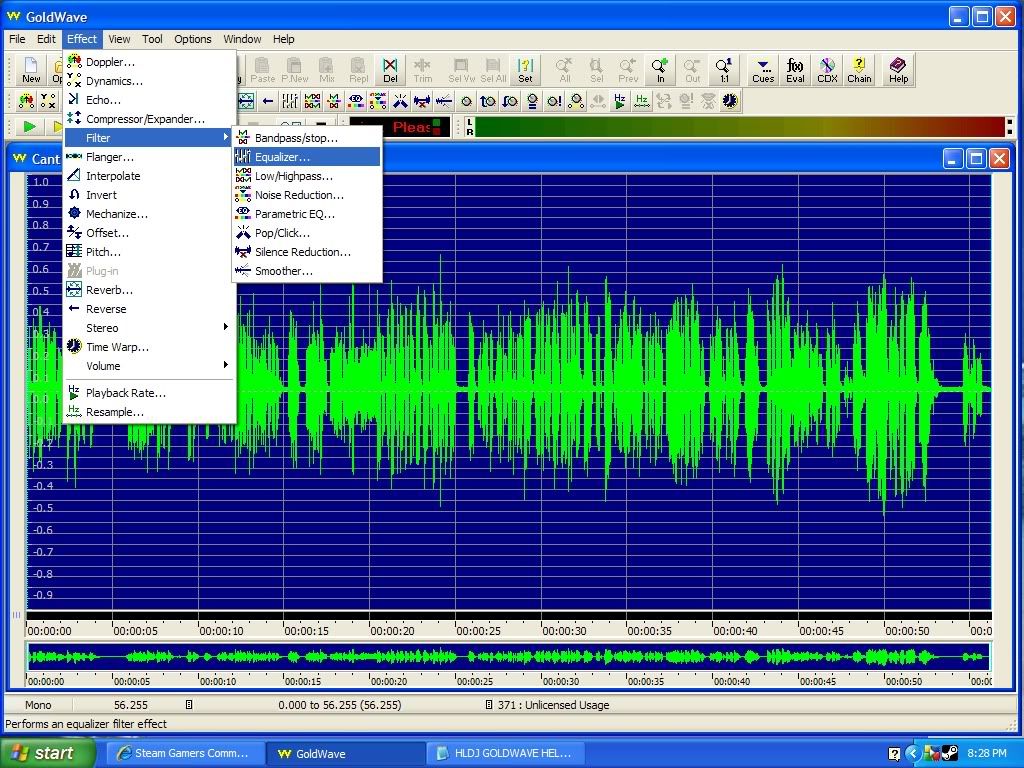Click the overview waveform strip at bottom
The width and height of the screenshot is (1024, 768).
[x=508, y=657]
